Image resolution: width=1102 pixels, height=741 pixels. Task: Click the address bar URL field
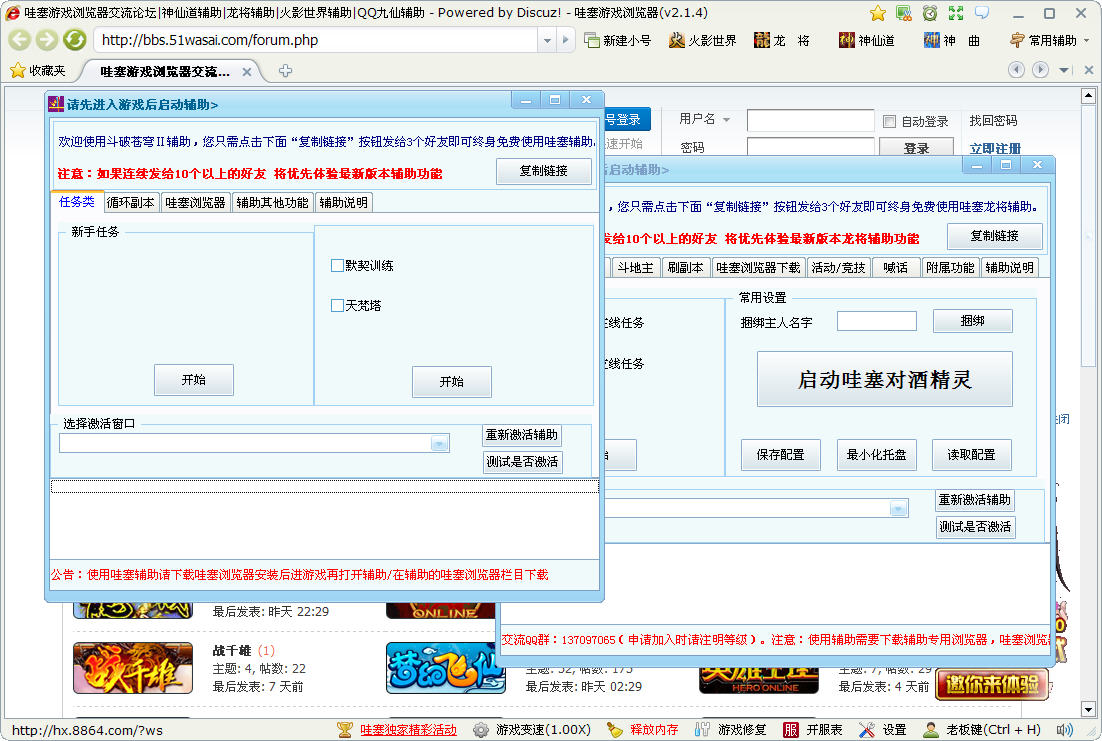(316, 40)
